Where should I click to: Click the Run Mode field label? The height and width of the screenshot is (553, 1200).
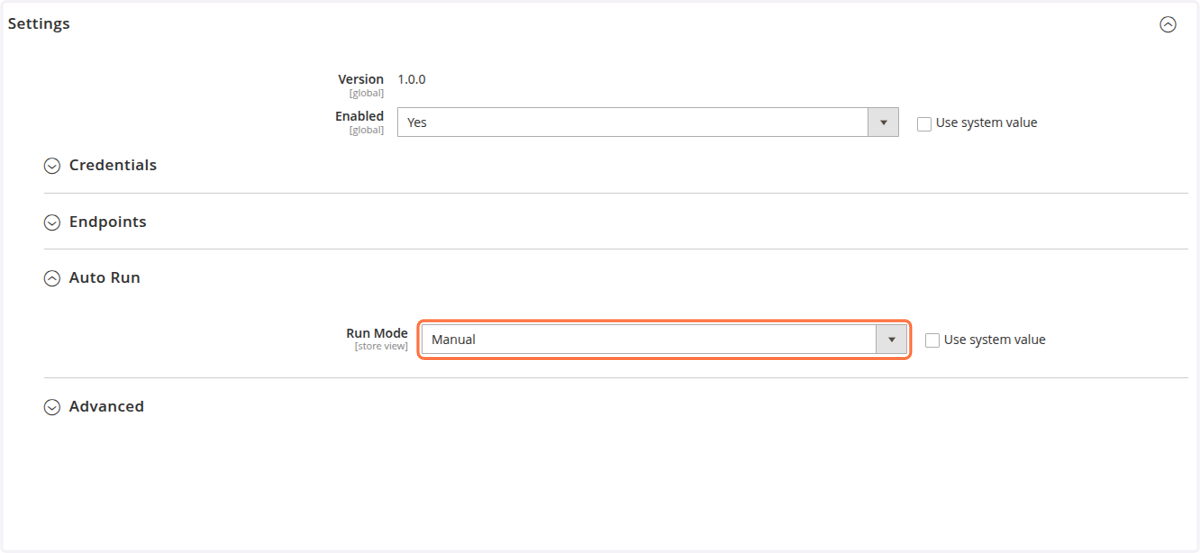tap(377, 333)
